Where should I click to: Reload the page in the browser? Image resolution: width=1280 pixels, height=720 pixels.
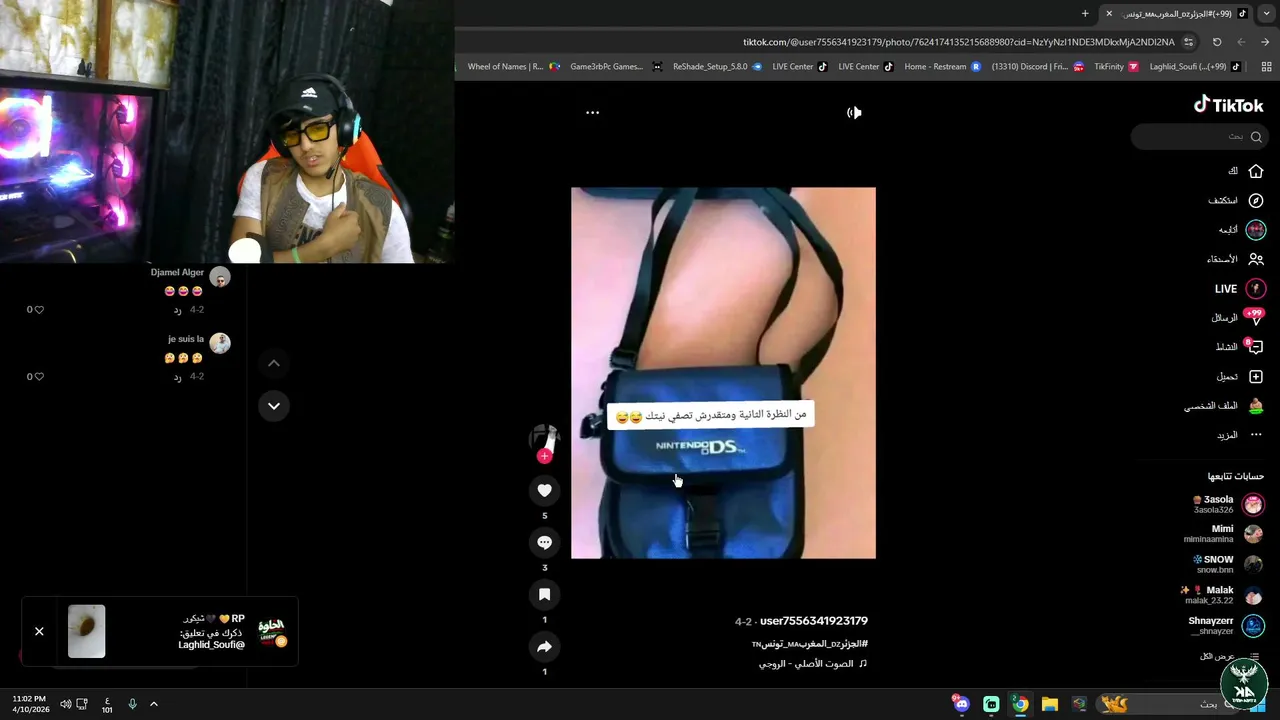pos(1217,42)
